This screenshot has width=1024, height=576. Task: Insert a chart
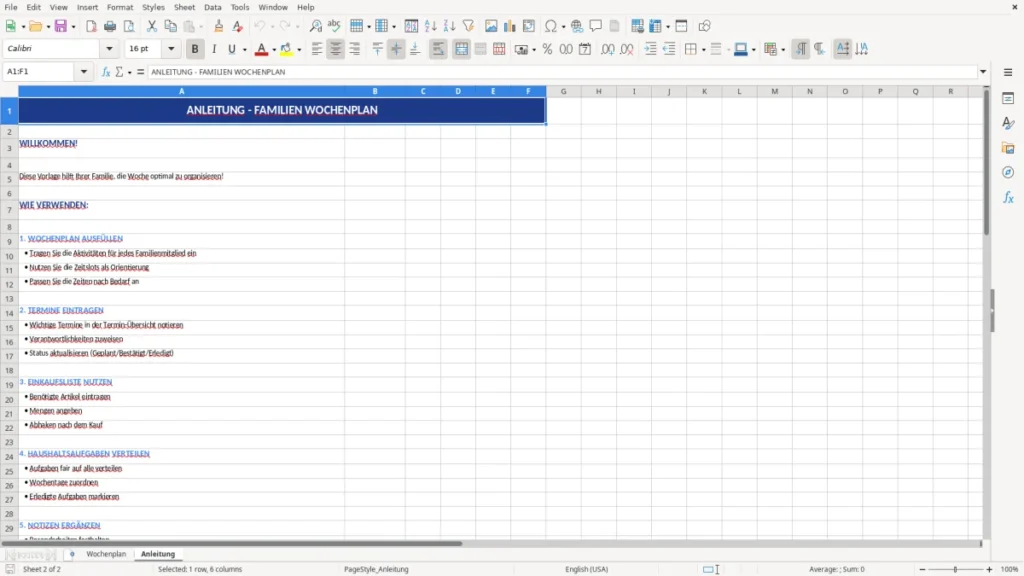[510, 26]
